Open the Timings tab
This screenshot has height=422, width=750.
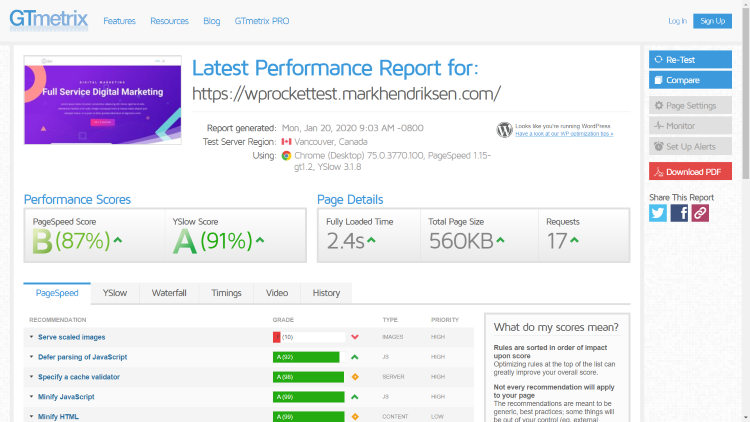[x=226, y=293]
